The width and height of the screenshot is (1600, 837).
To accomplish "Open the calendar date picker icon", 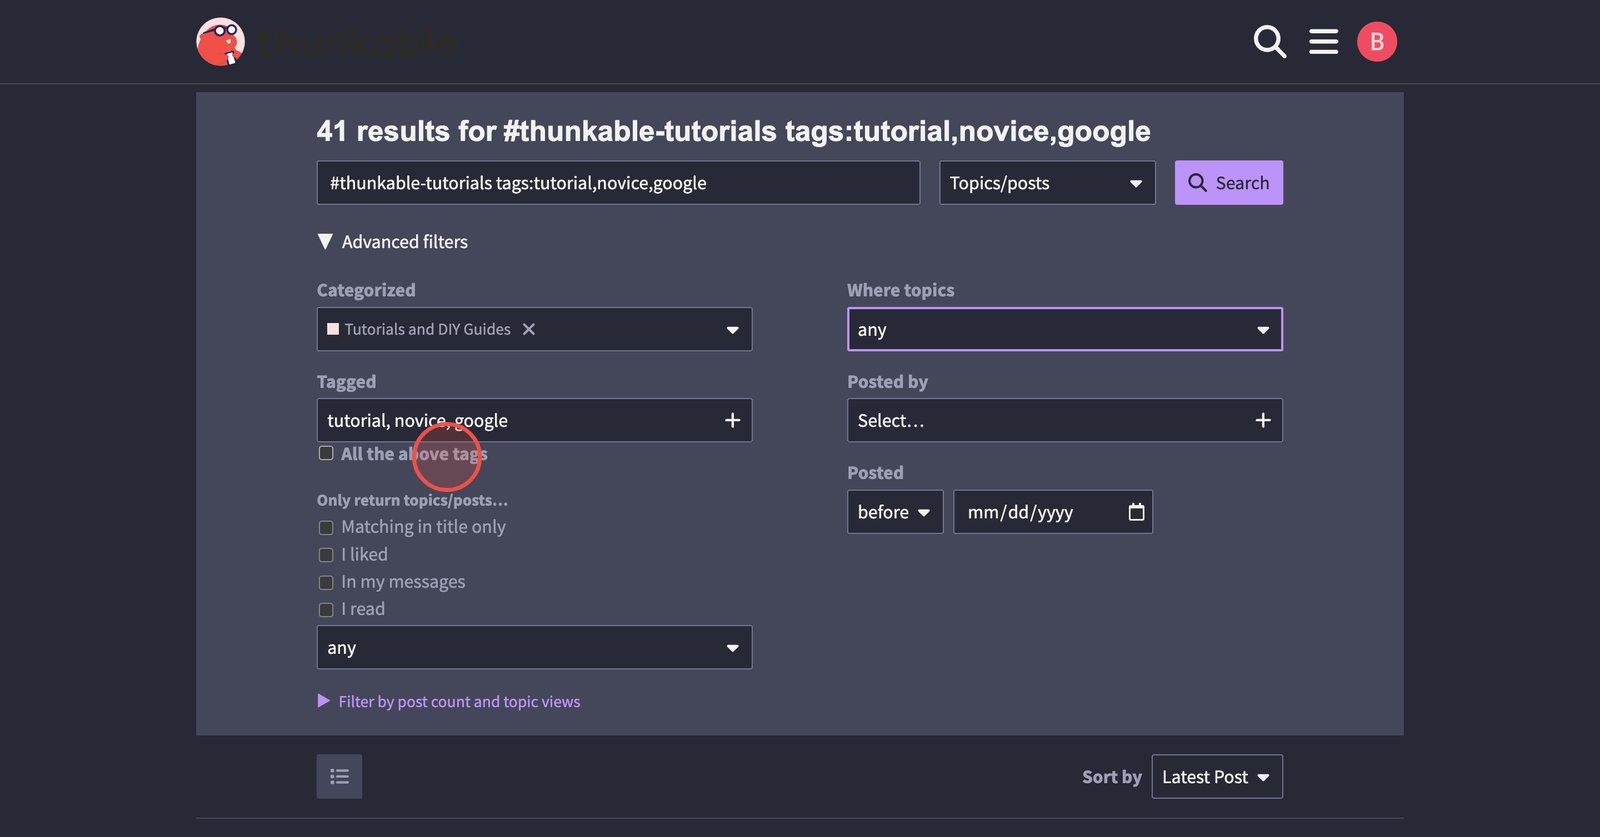I will pyautogui.click(x=1136, y=512).
